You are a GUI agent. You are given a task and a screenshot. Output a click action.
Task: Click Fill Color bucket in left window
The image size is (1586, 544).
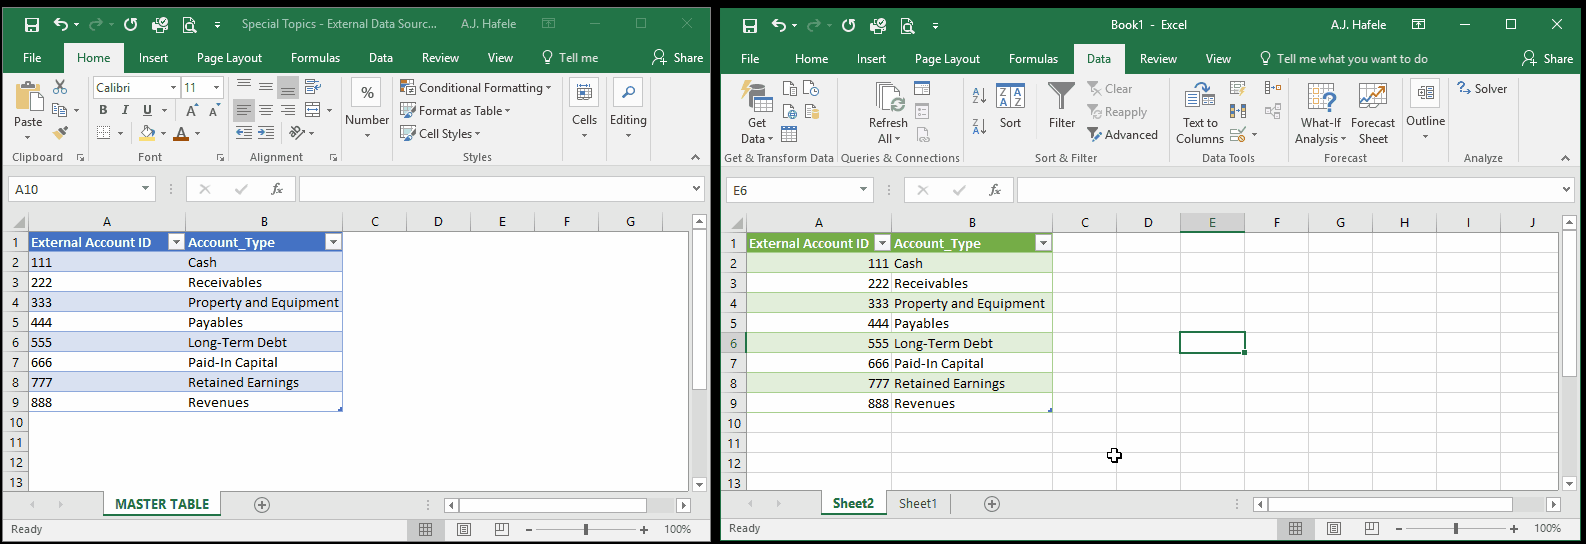[x=147, y=132]
